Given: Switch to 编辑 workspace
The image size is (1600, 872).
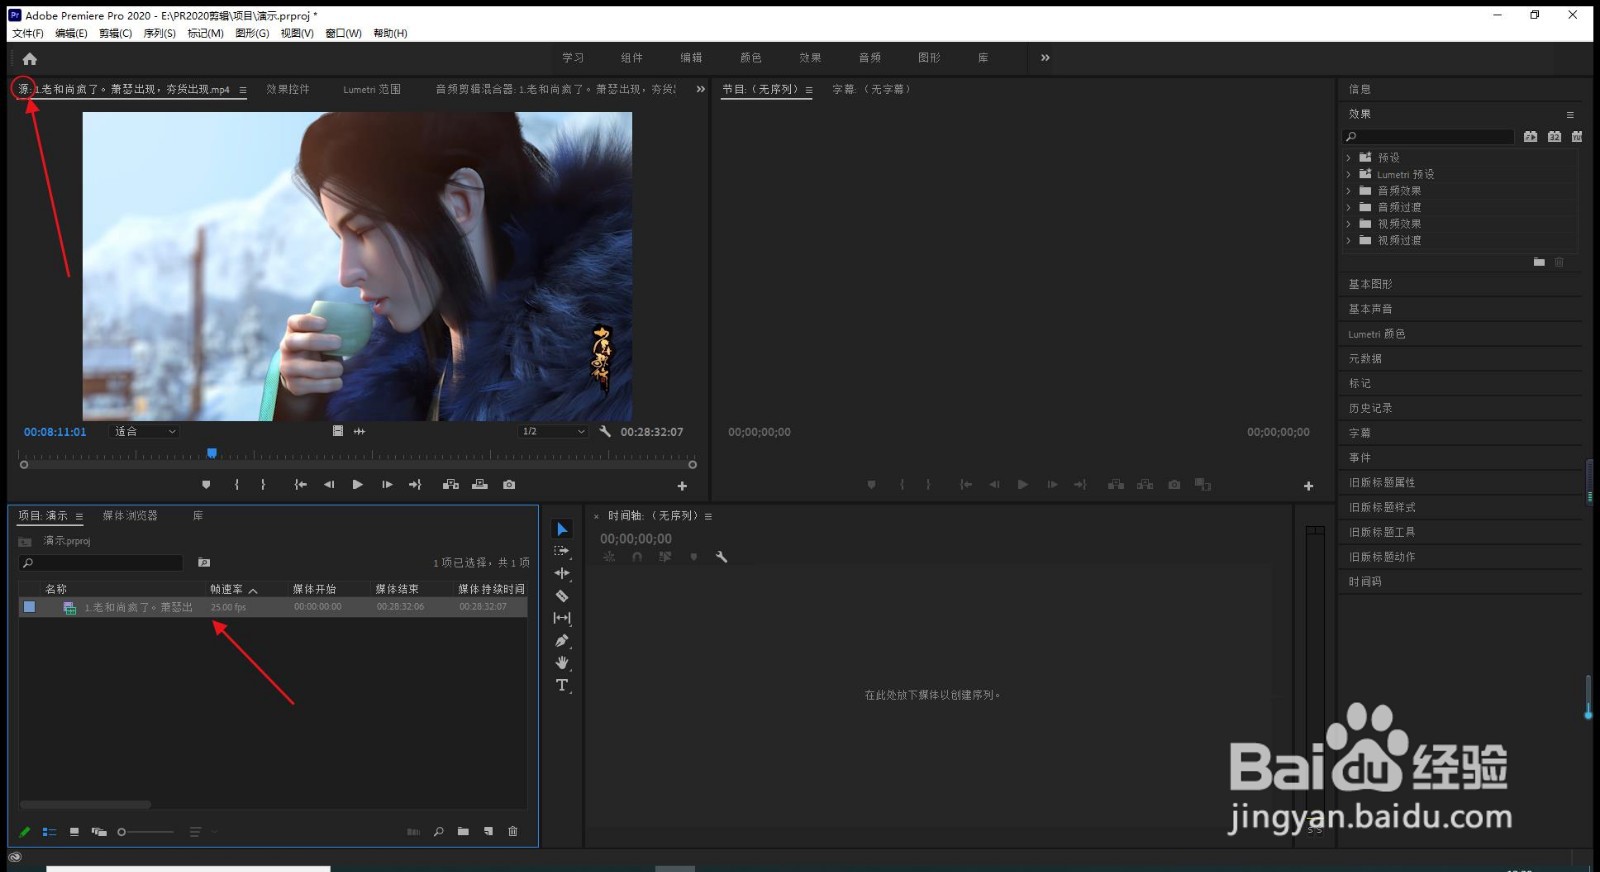Looking at the screenshot, I should tap(691, 58).
